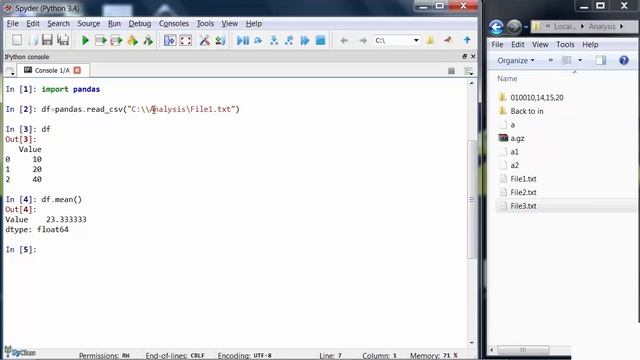Screen dimensions: 640x360
Task: Open the Help menu in Spyder
Action: coord(253,24)
